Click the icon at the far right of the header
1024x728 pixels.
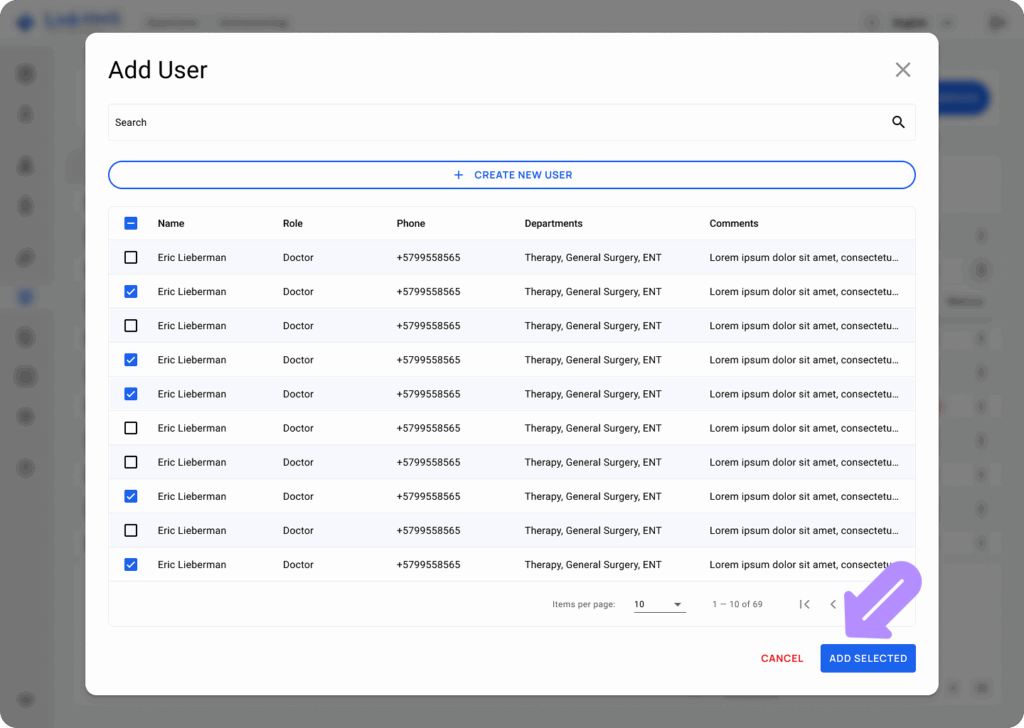(995, 21)
